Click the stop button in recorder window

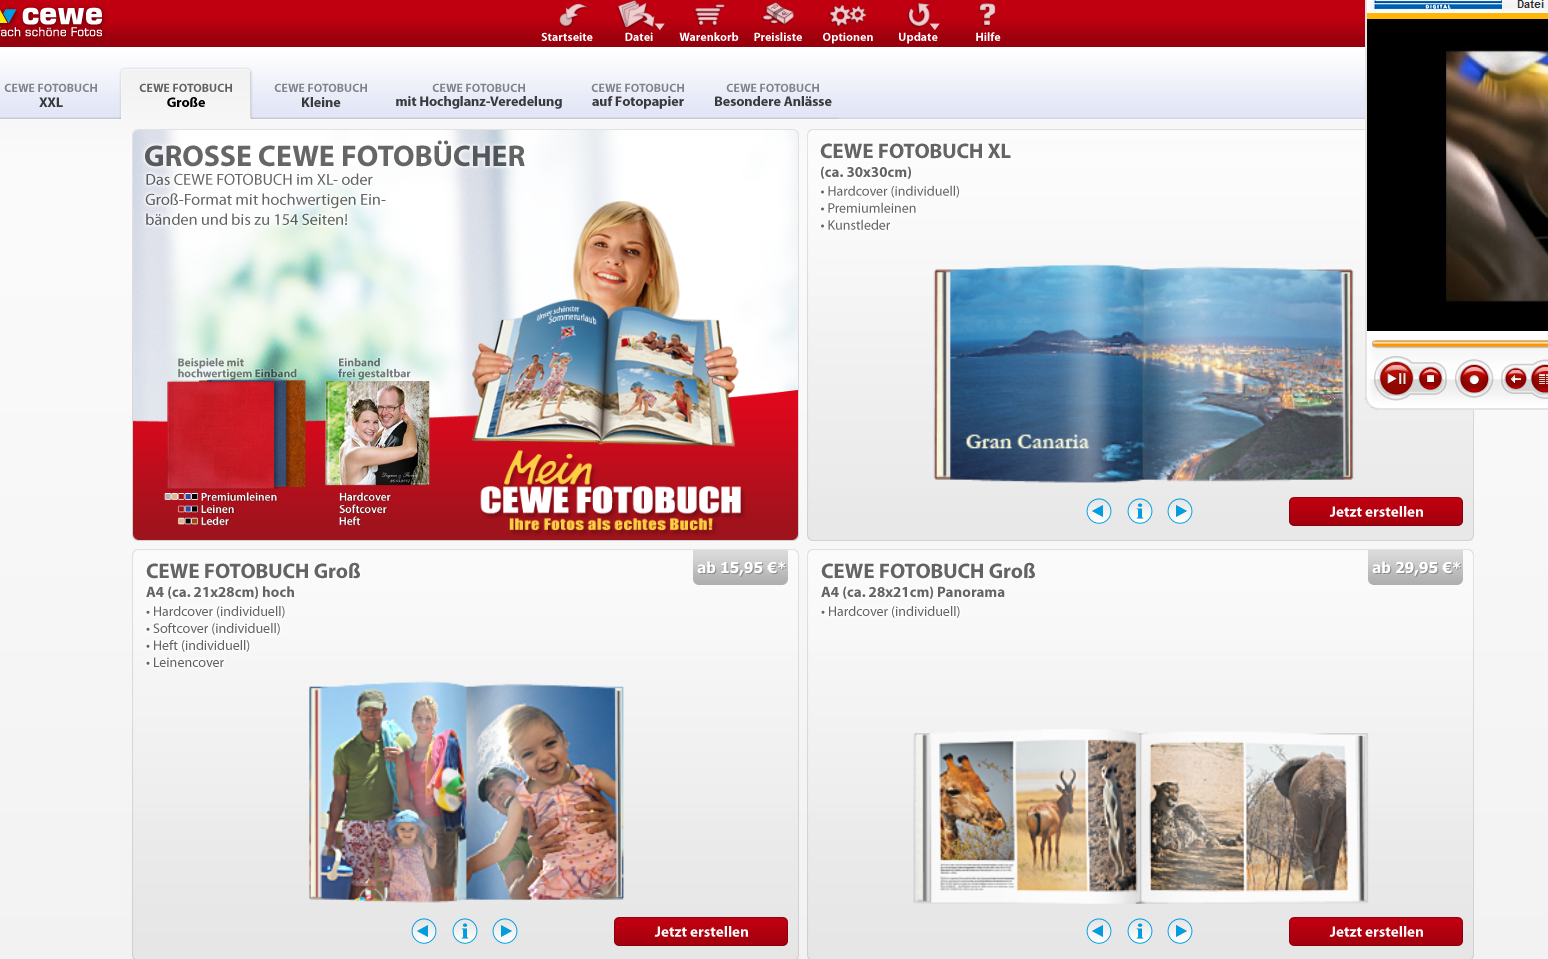pyautogui.click(x=1431, y=378)
